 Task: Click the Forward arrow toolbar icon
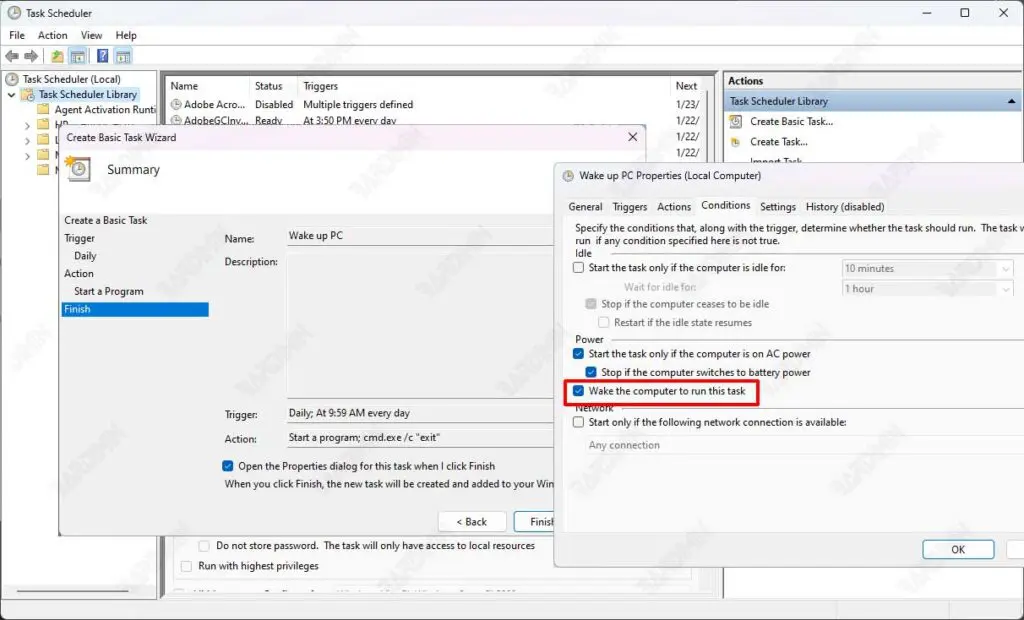31,56
